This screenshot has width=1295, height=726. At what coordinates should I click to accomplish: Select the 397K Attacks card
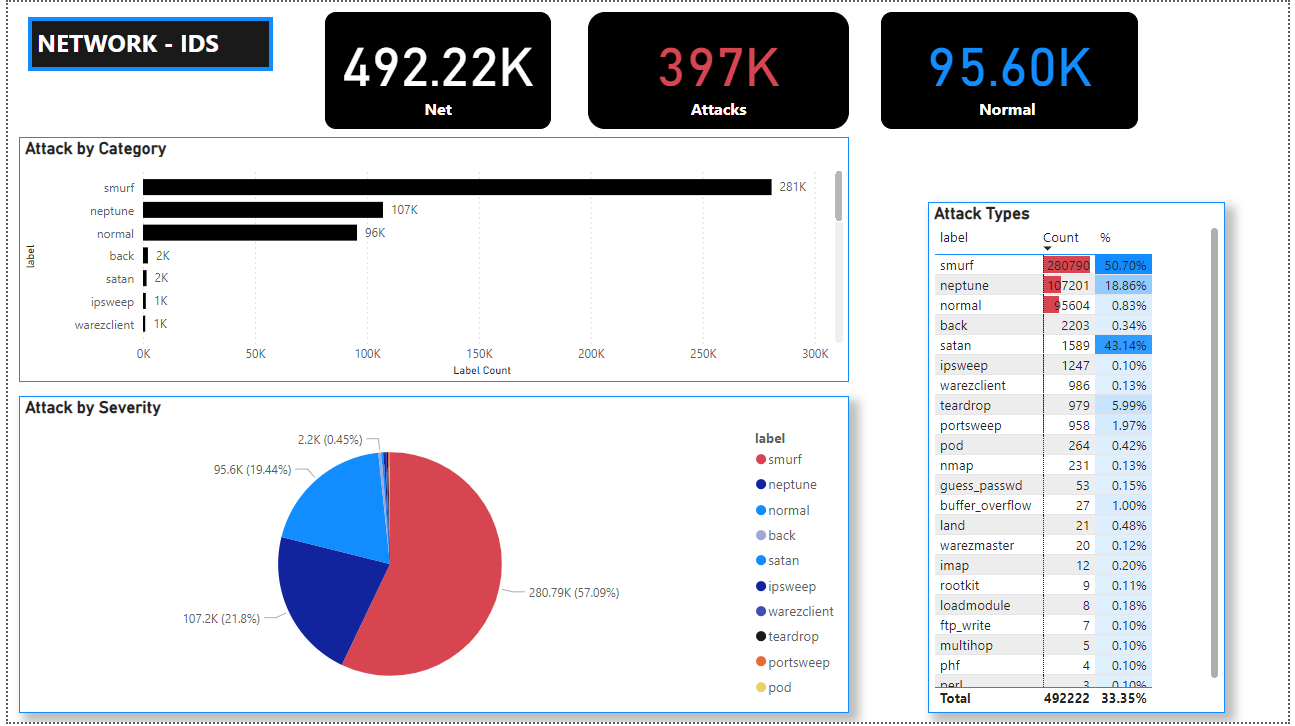(x=718, y=71)
